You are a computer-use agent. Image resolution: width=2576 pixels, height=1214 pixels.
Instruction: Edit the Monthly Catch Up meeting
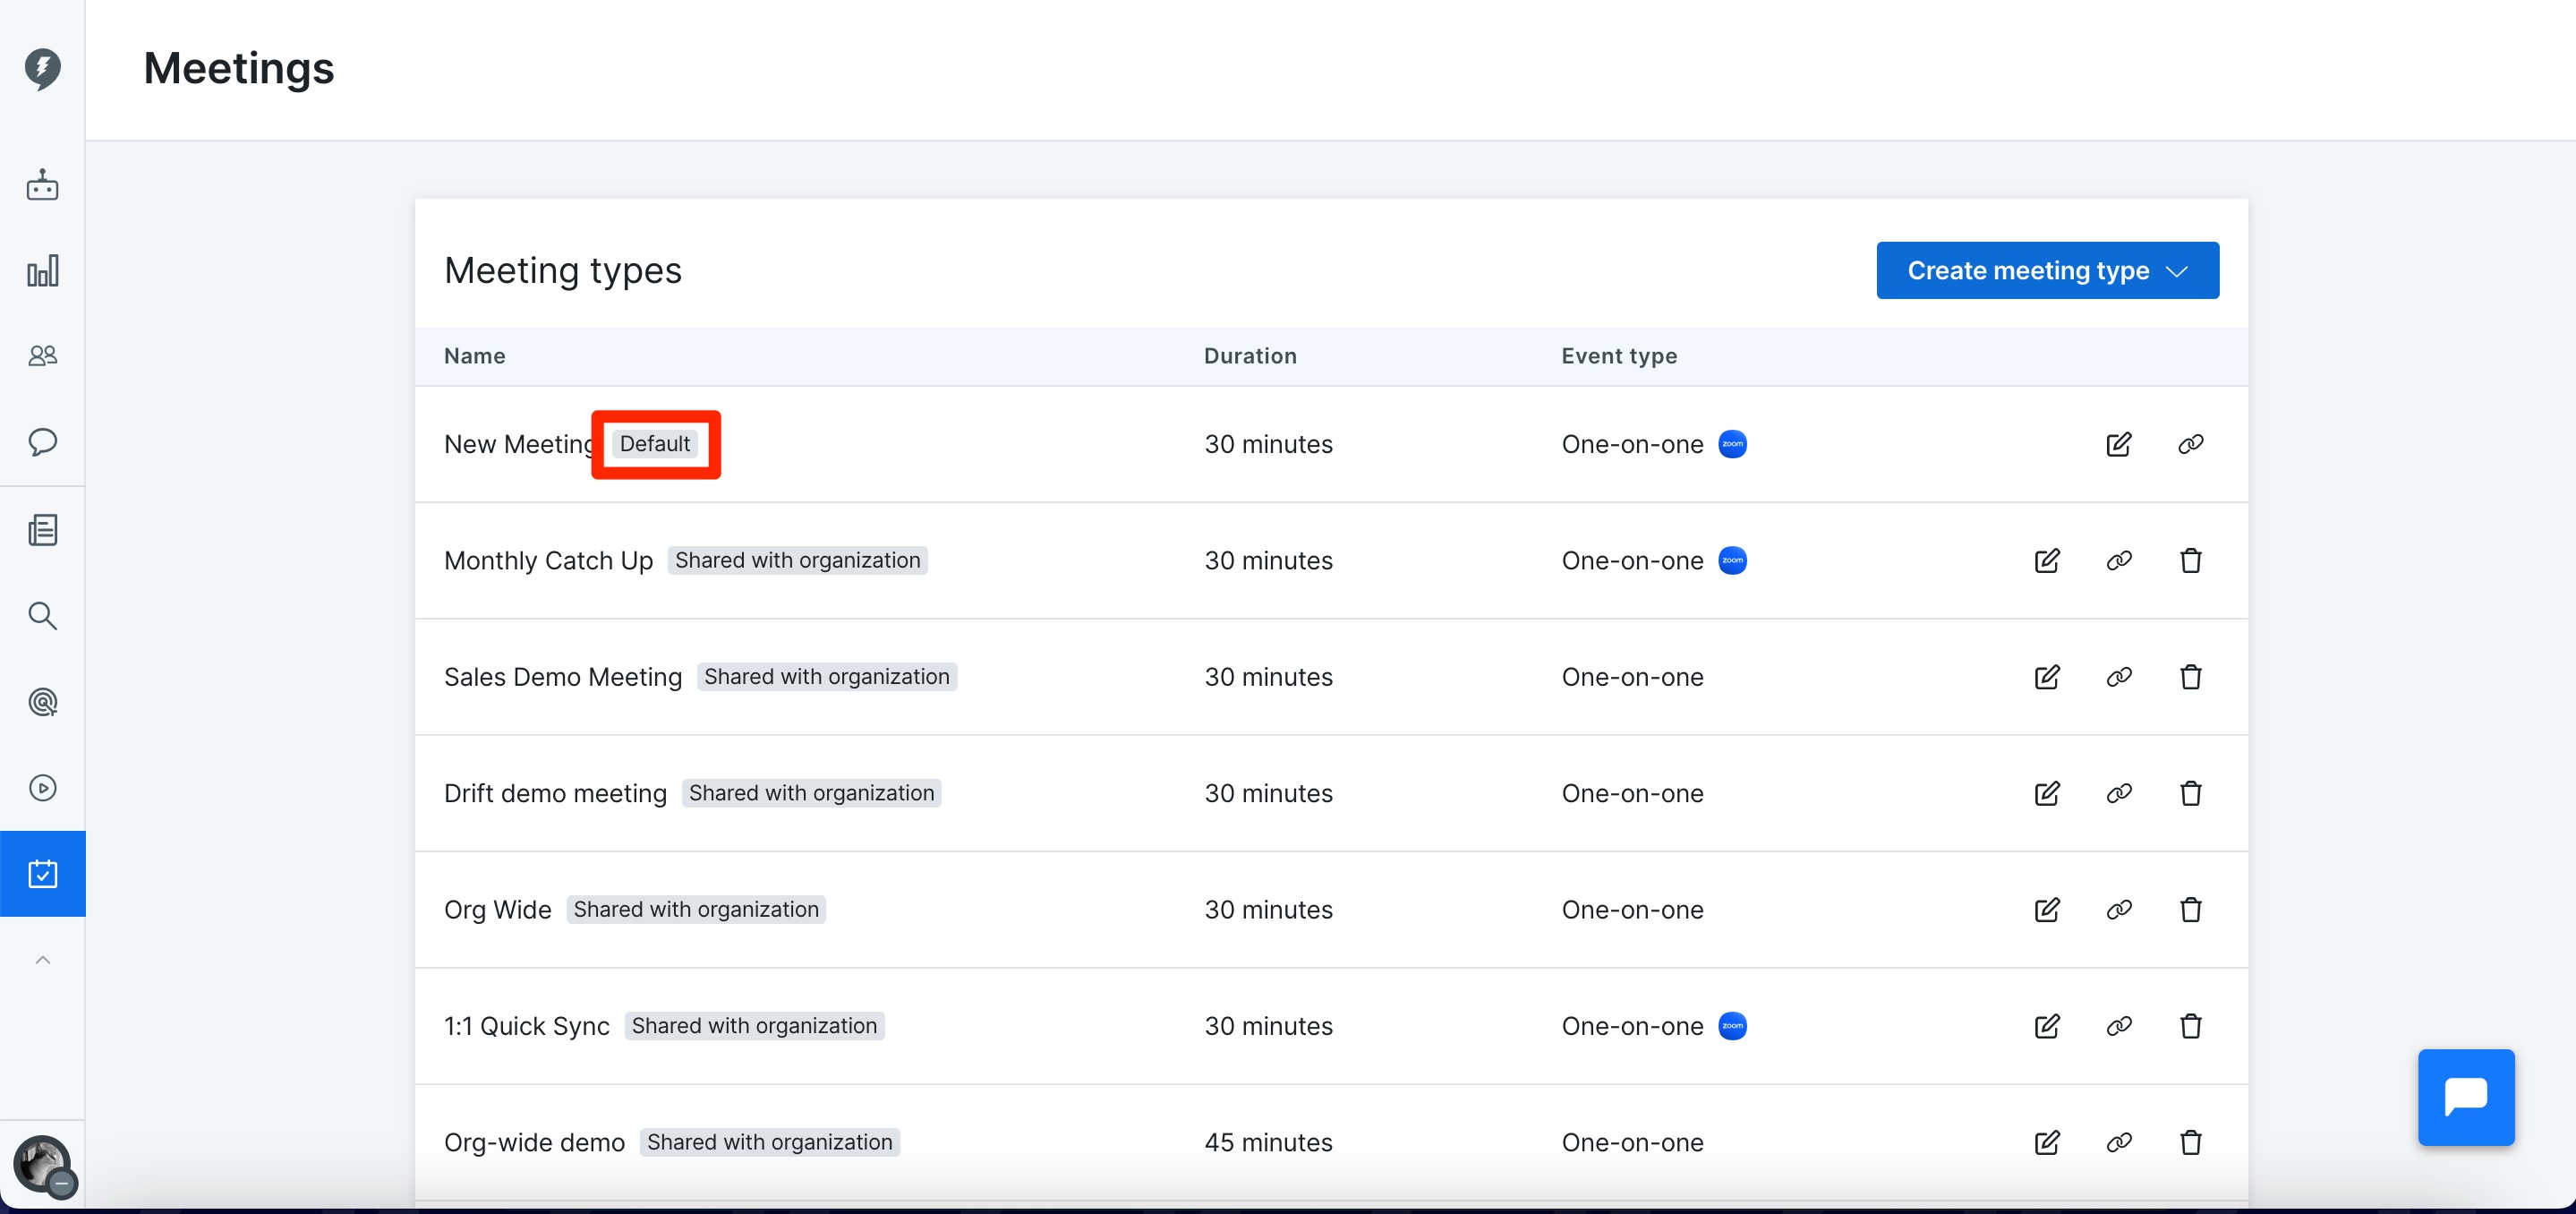(x=2046, y=560)
